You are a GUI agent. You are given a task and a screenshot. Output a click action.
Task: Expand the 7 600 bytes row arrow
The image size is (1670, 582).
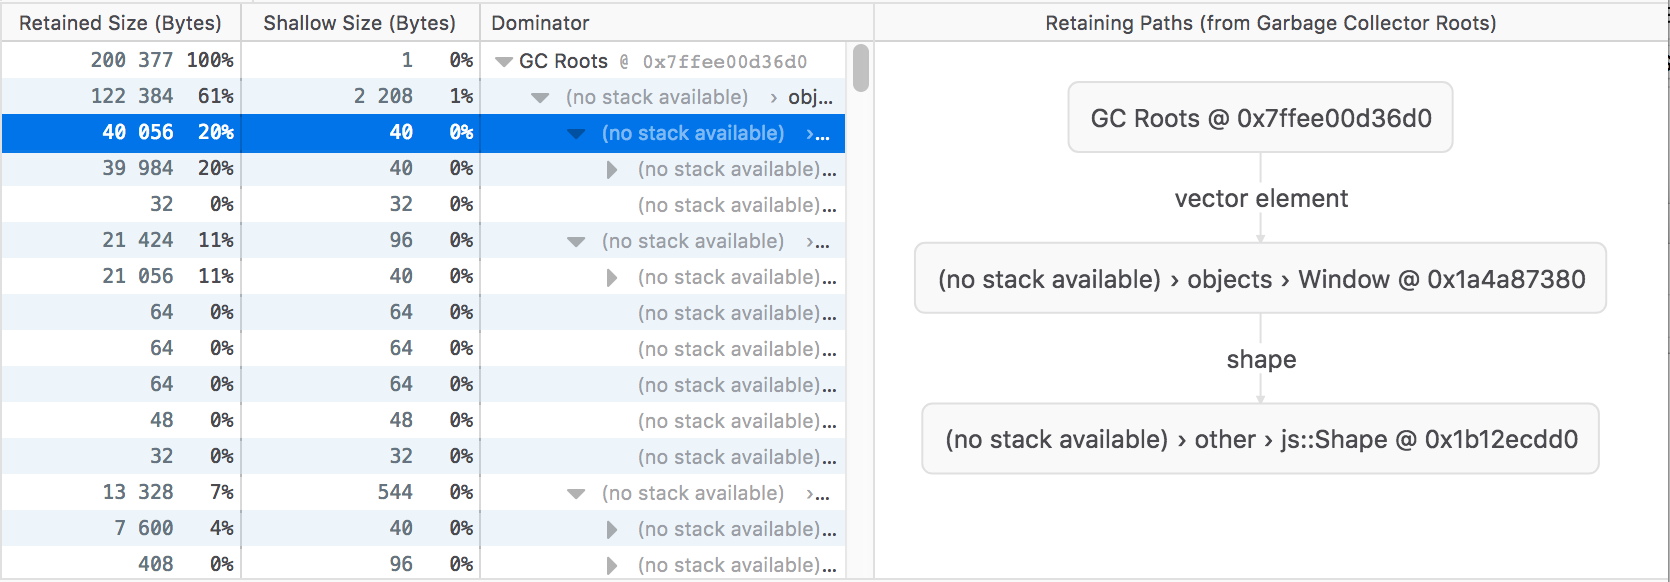click(612, 530)
